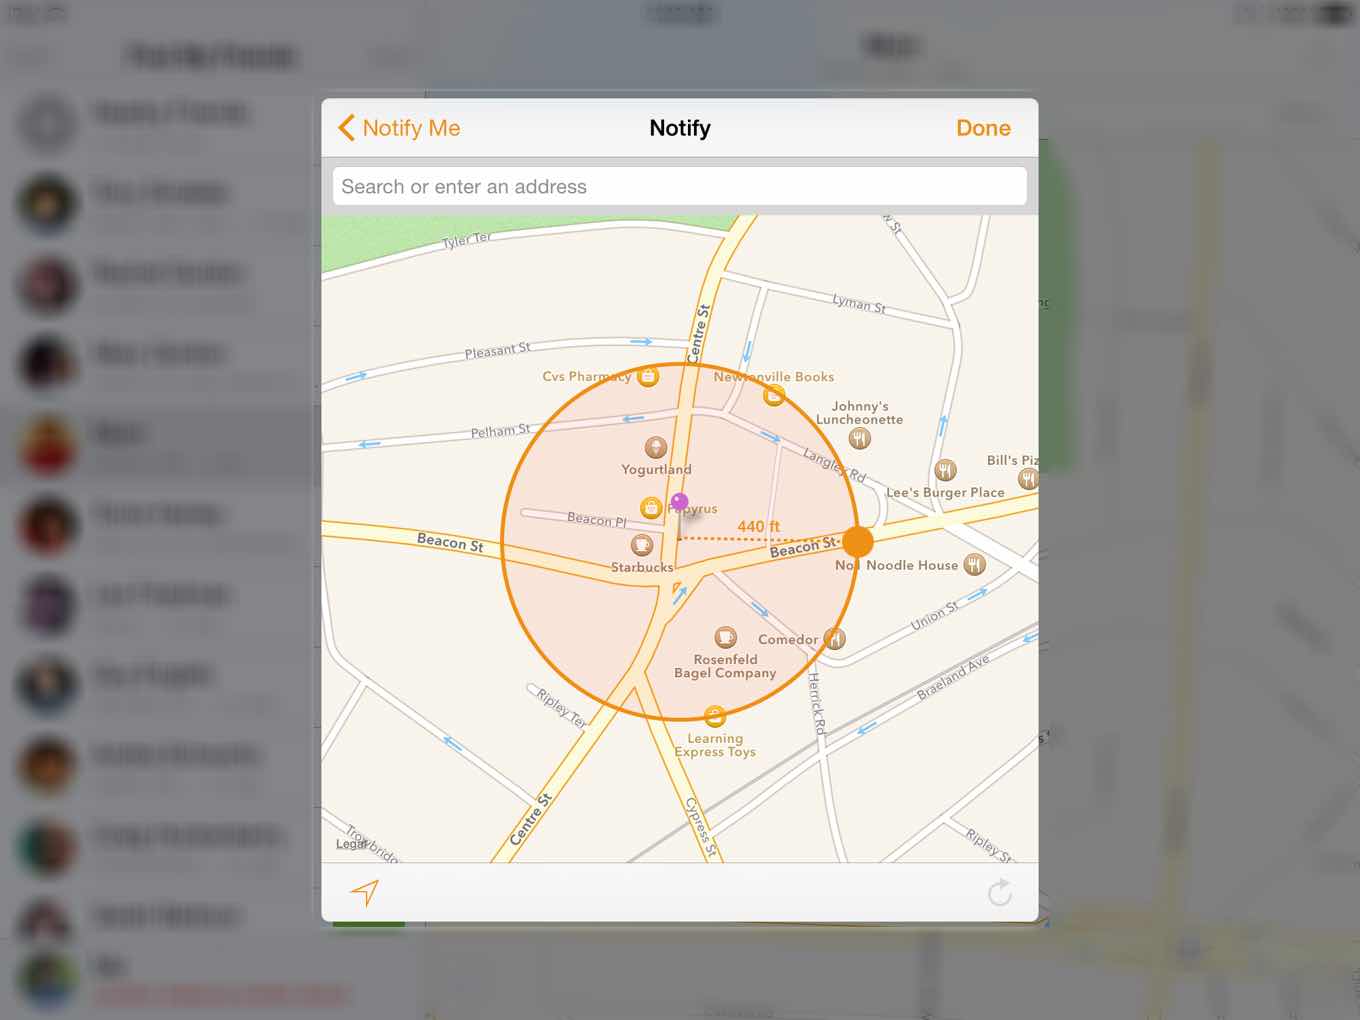Tap the Newtonville Books icon
The image size is (1360, 1020).
point(774,395)
